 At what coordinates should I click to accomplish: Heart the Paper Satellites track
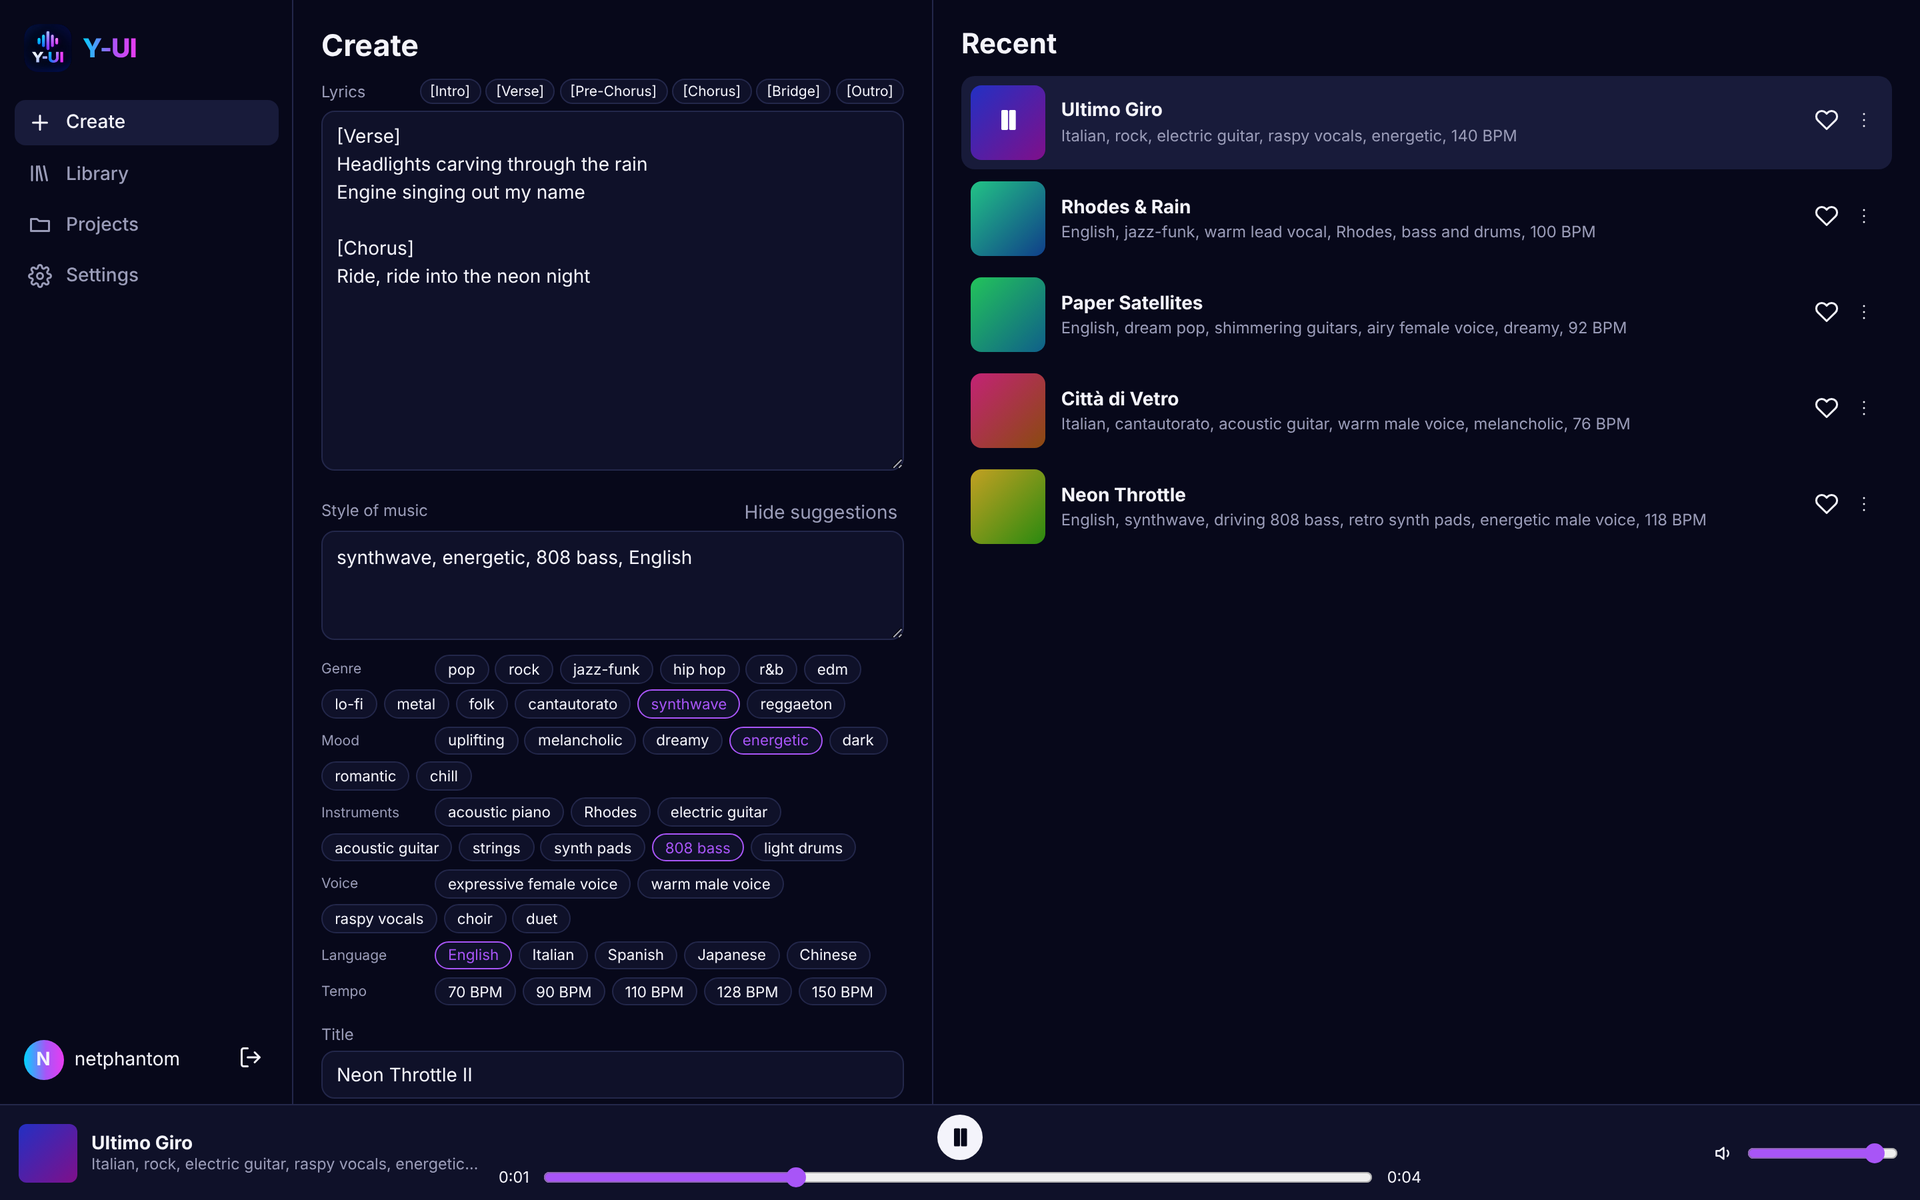point(1826,312)
